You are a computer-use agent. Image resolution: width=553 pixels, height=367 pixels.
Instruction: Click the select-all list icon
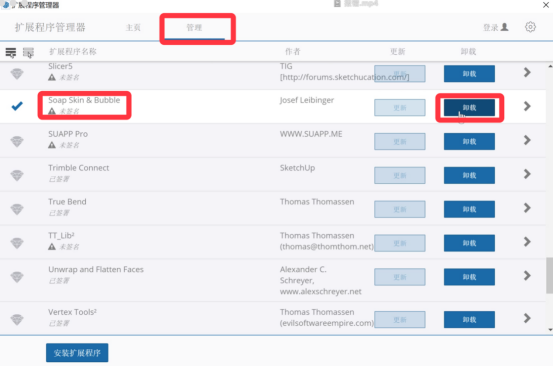click(x=11, y=53)
